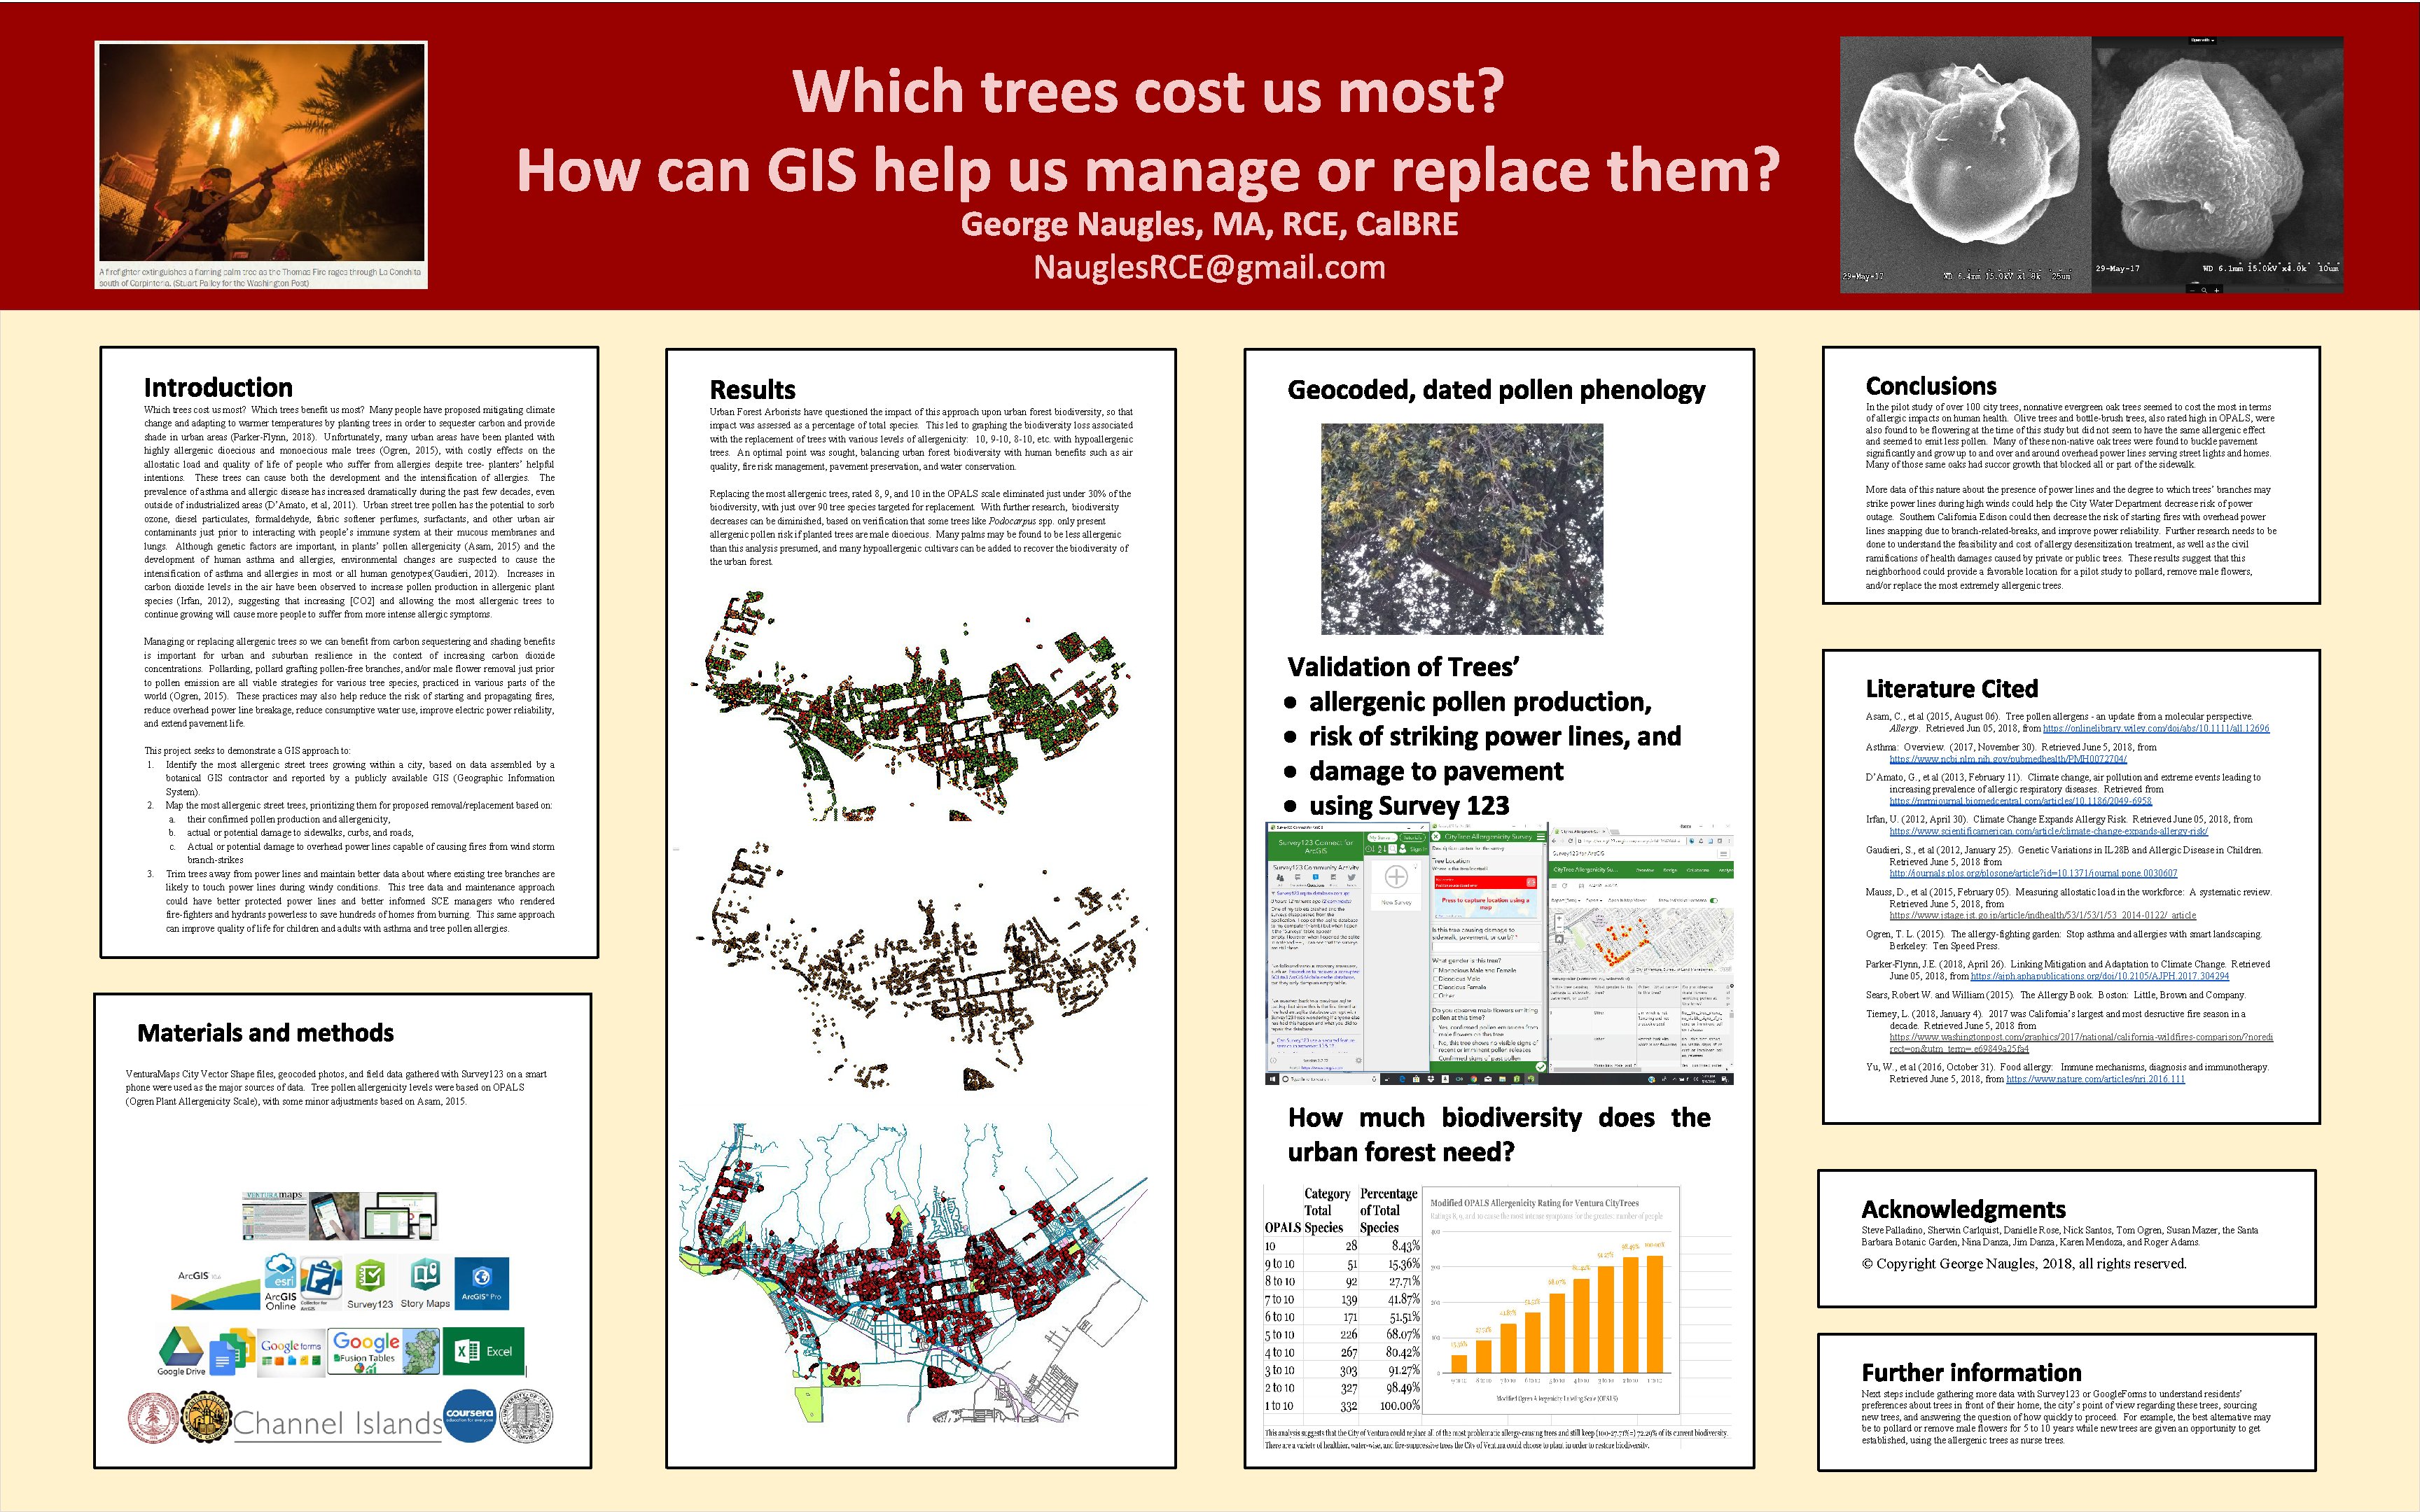The width and height of the screenshot is (2420, 1512).
Task: Click the 'How much biodiversity' heading
Action: (1499, 1135)
